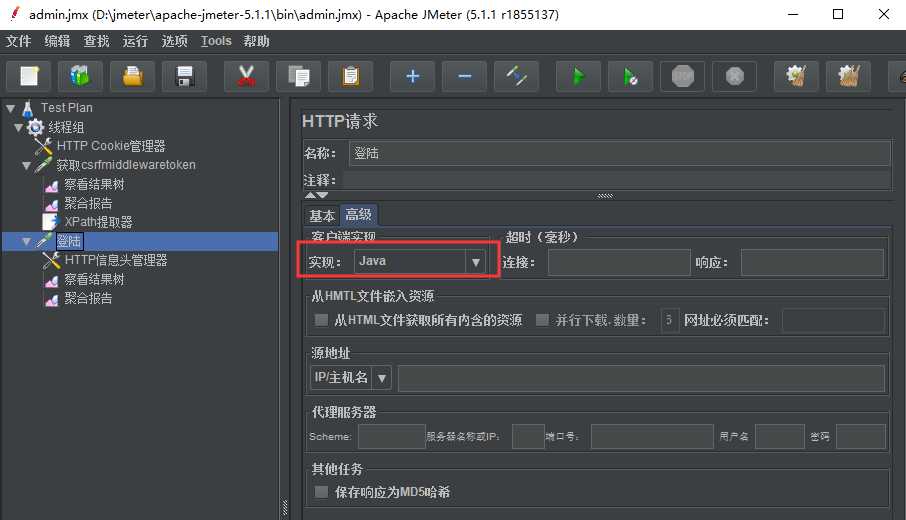
Task: Click the Stop test icon
Action: pyautogui.click(x=682, y=76)
